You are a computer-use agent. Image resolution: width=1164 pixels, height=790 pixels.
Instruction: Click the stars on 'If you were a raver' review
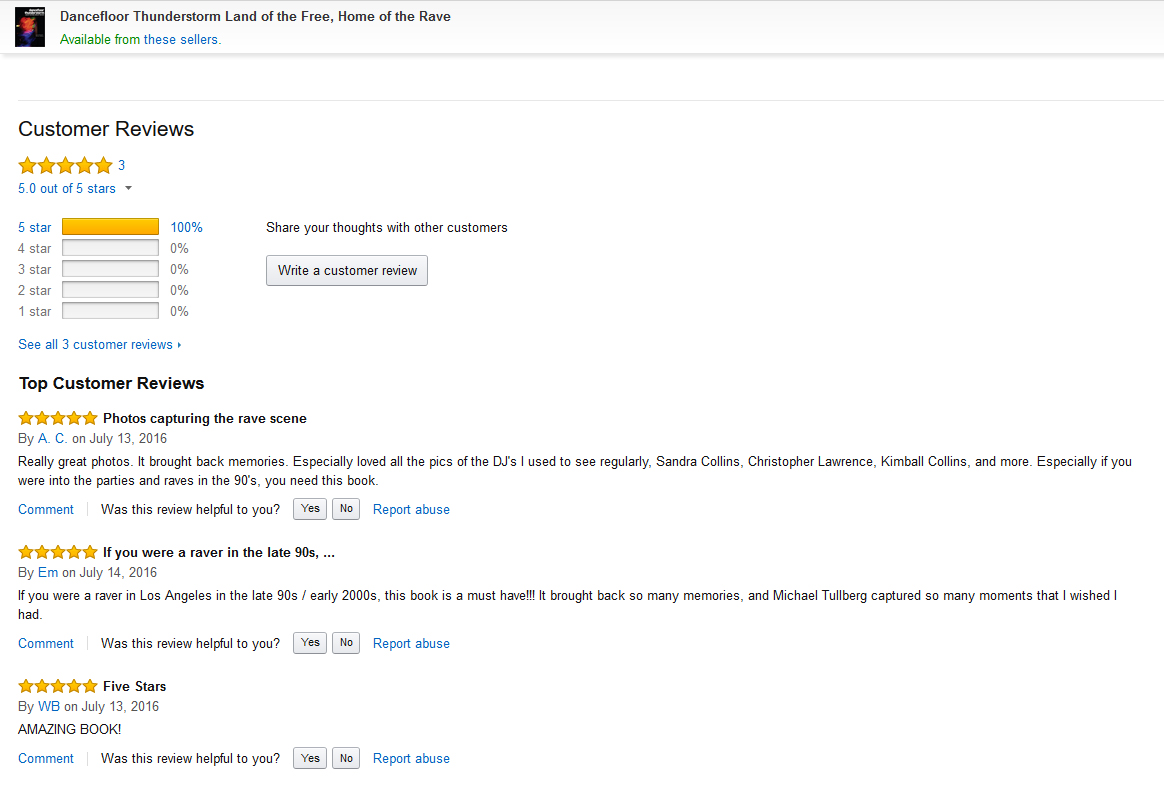[x=58, y=552]
